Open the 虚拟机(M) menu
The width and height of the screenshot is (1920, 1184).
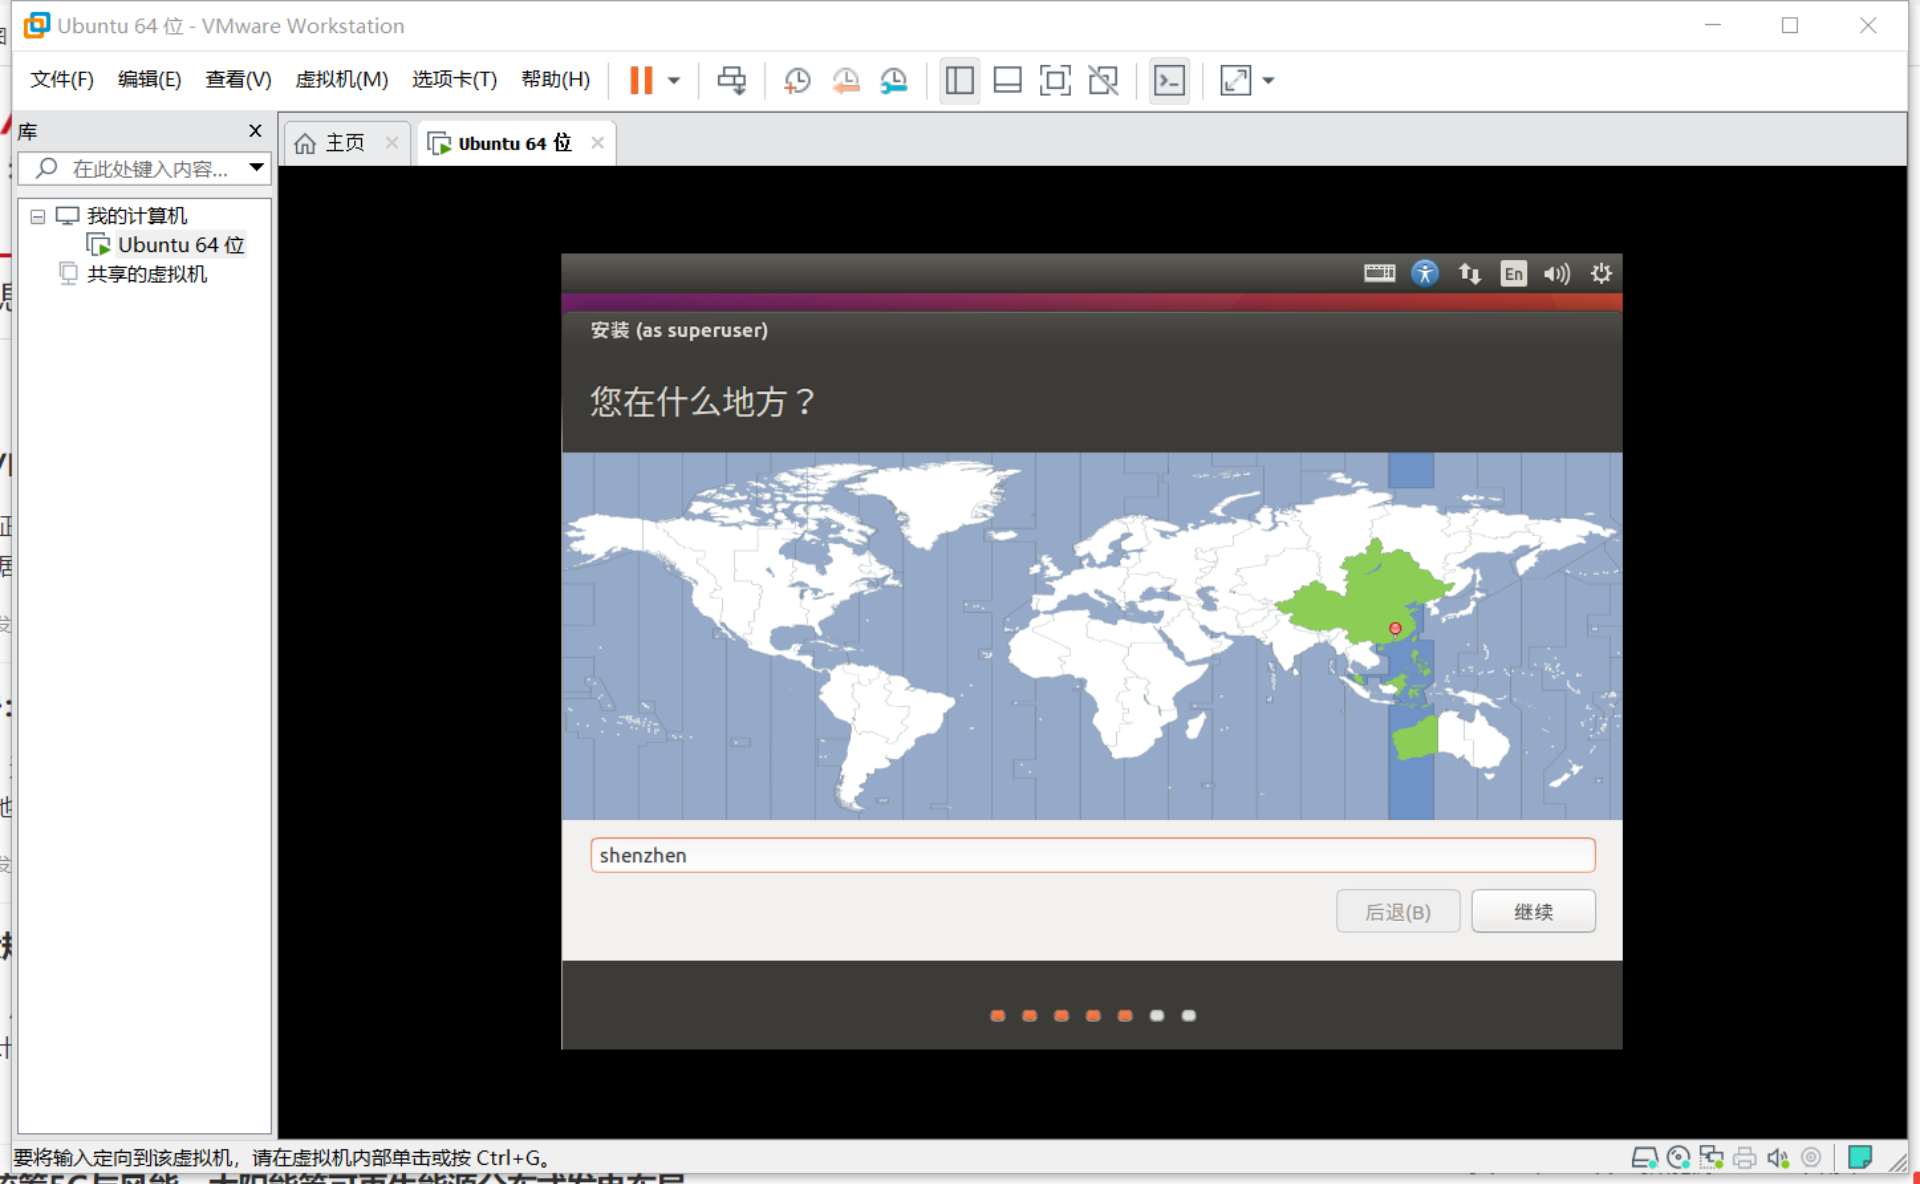coord(341,79)
